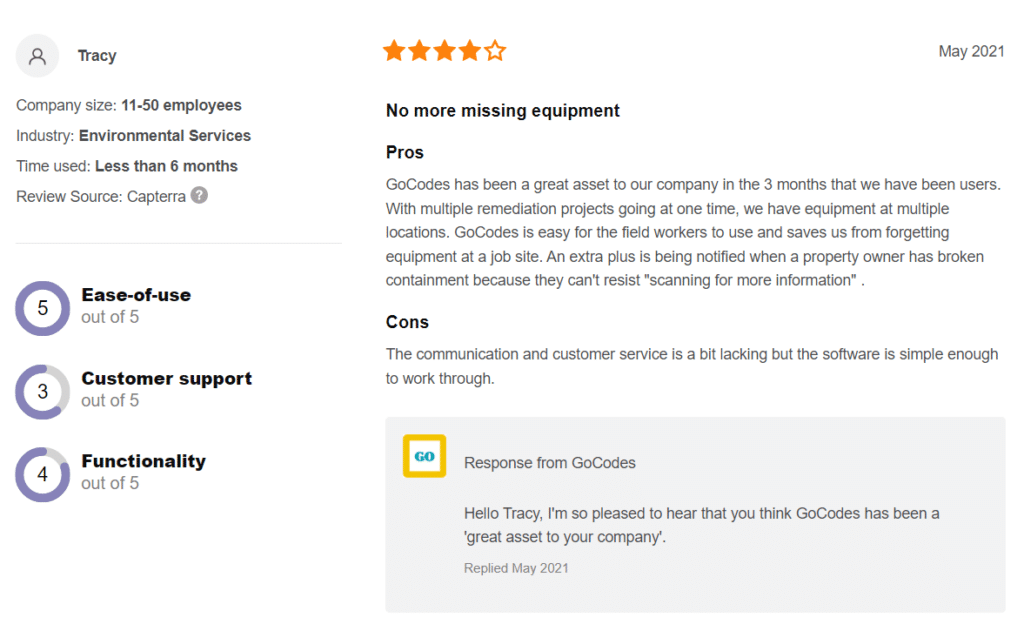
Task: Click the 11-50 employees company size text
Action: pyautogui.click(x=181, y=105)
